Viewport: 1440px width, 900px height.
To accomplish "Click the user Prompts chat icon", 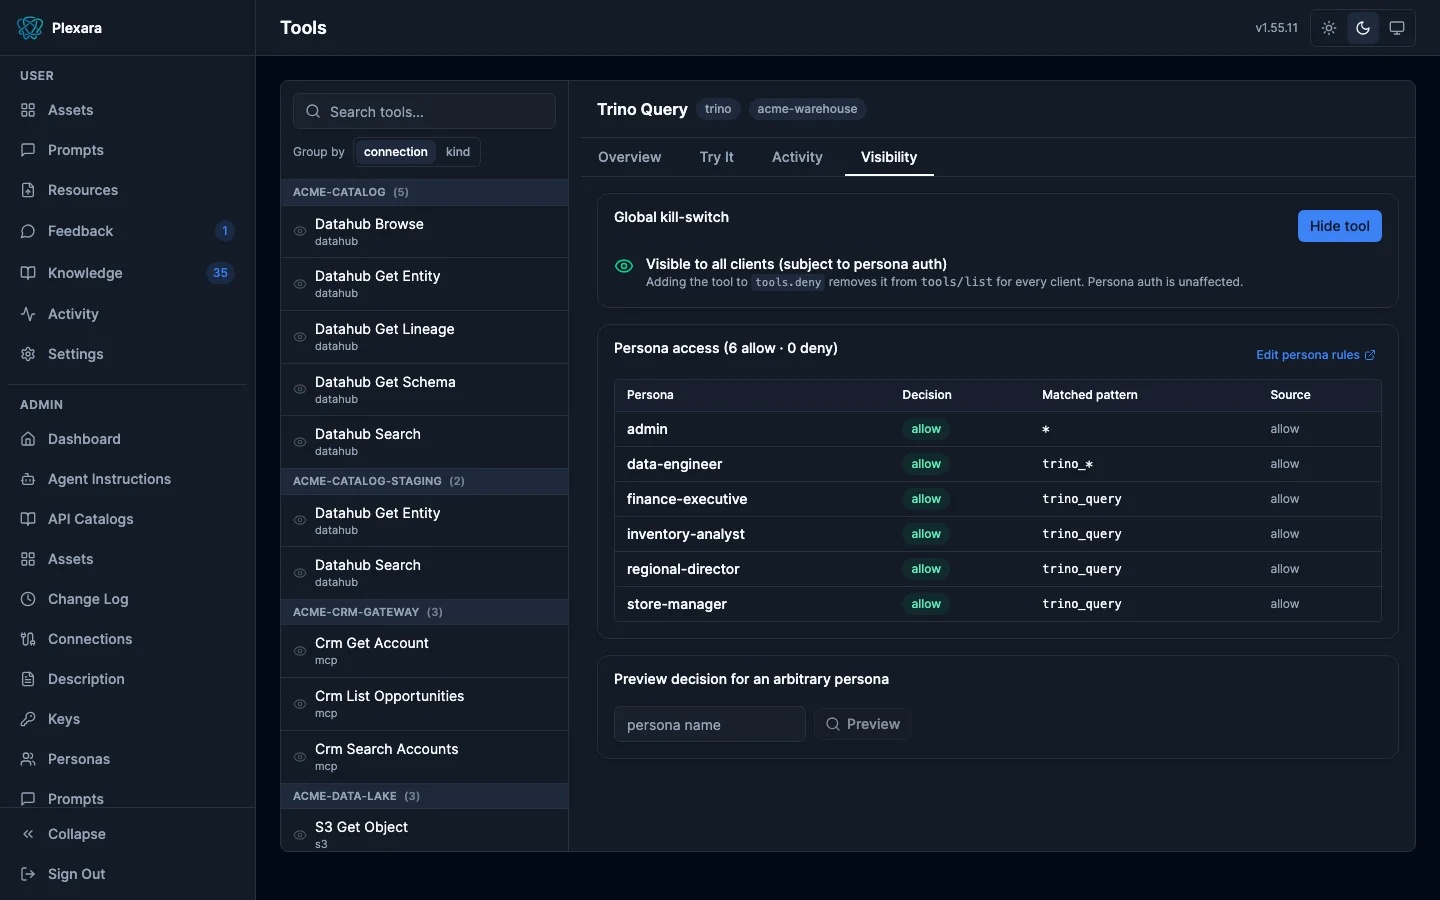I will pos(28,150).
